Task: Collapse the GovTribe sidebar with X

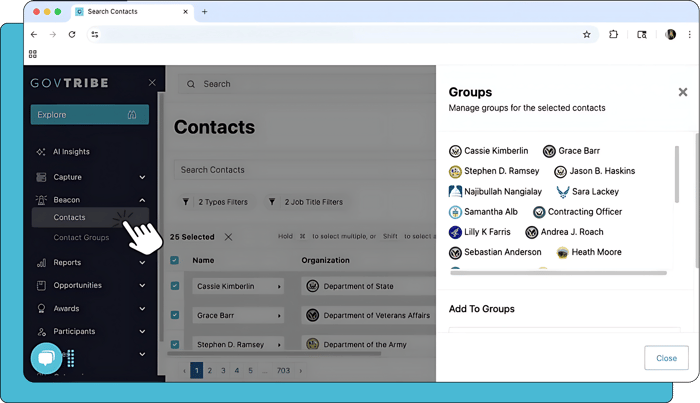Action: pos(152,83)
